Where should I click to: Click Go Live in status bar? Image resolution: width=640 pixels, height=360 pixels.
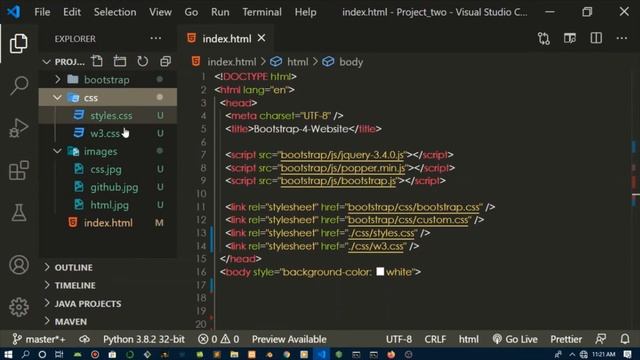tap(515, 339)
